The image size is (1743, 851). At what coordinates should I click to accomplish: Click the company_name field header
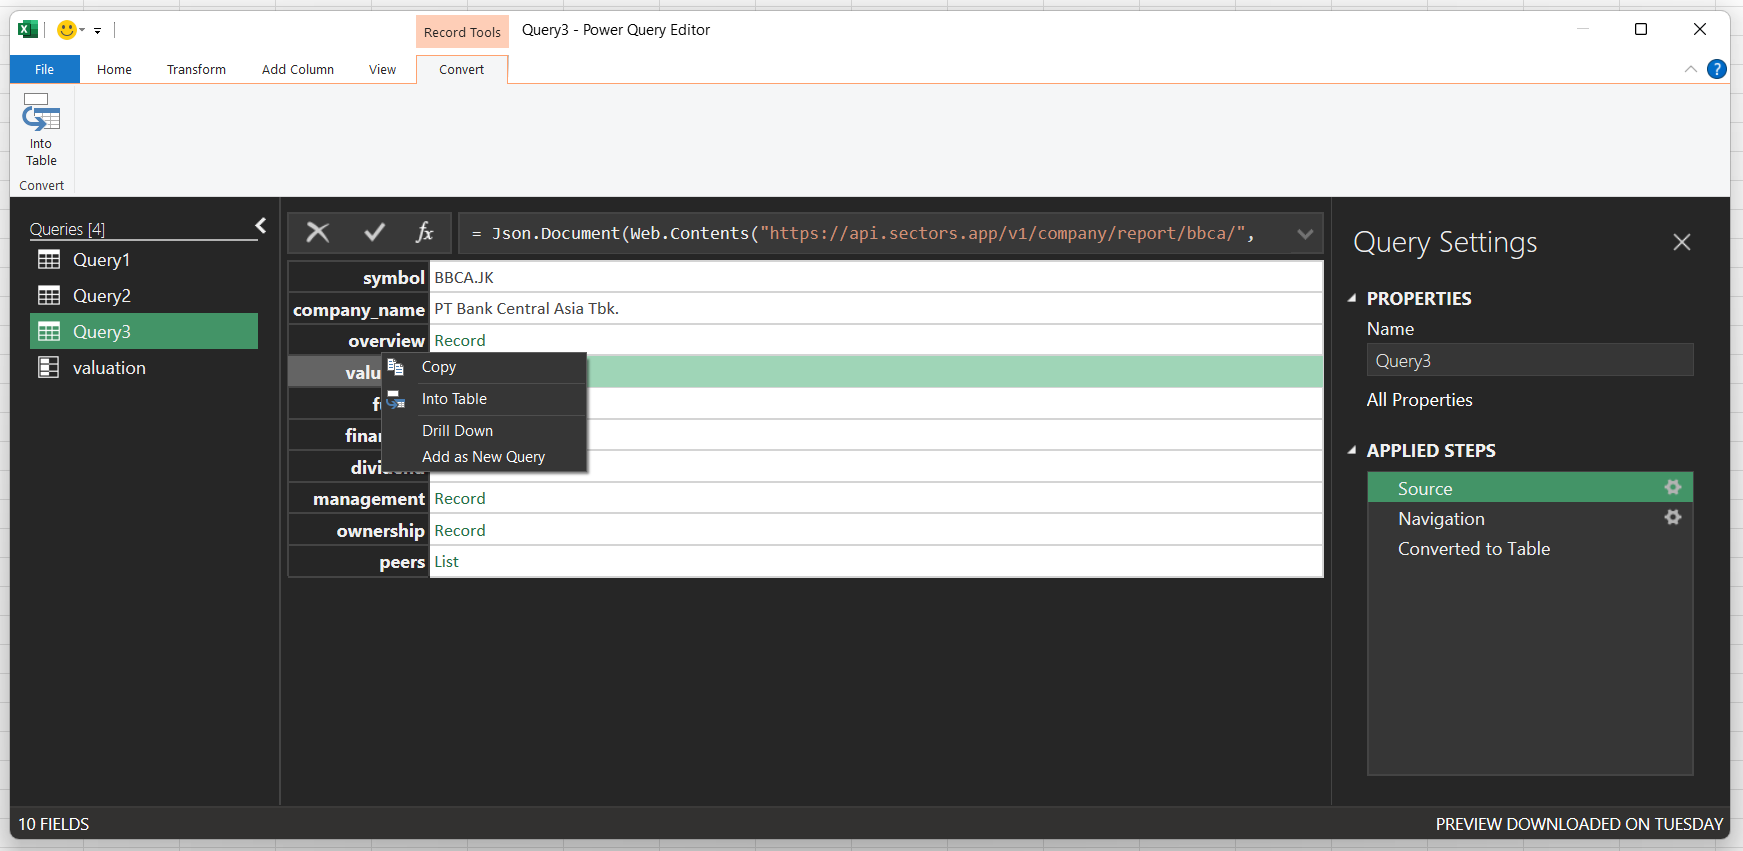coord(359,310)
